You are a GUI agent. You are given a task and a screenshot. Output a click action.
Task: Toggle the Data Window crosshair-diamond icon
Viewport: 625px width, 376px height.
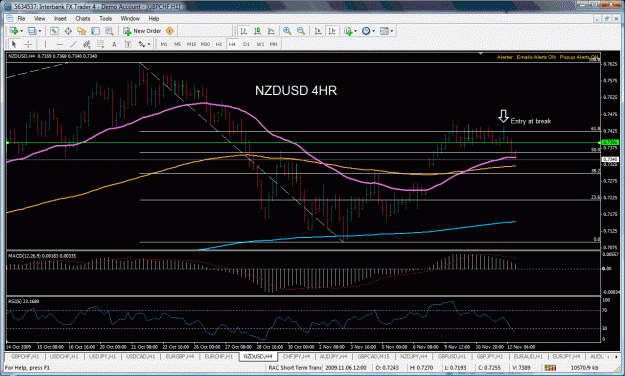[x=68, y=31]
